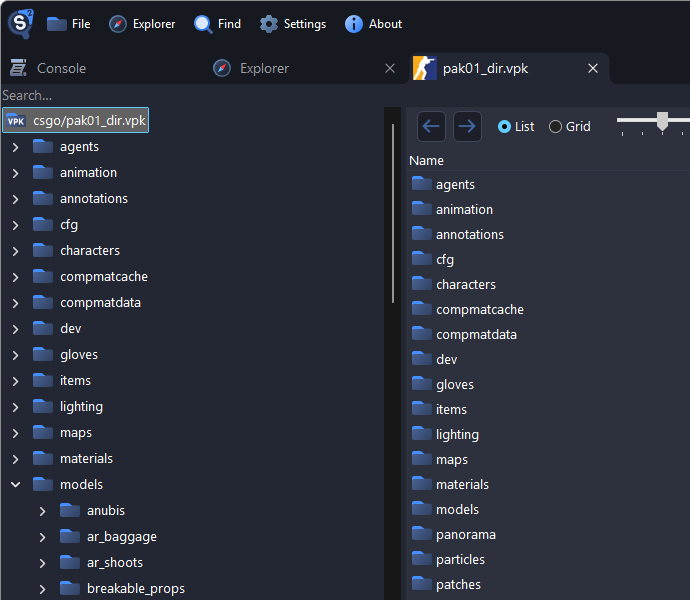Select lighting label in the tree

click(81, 407)
